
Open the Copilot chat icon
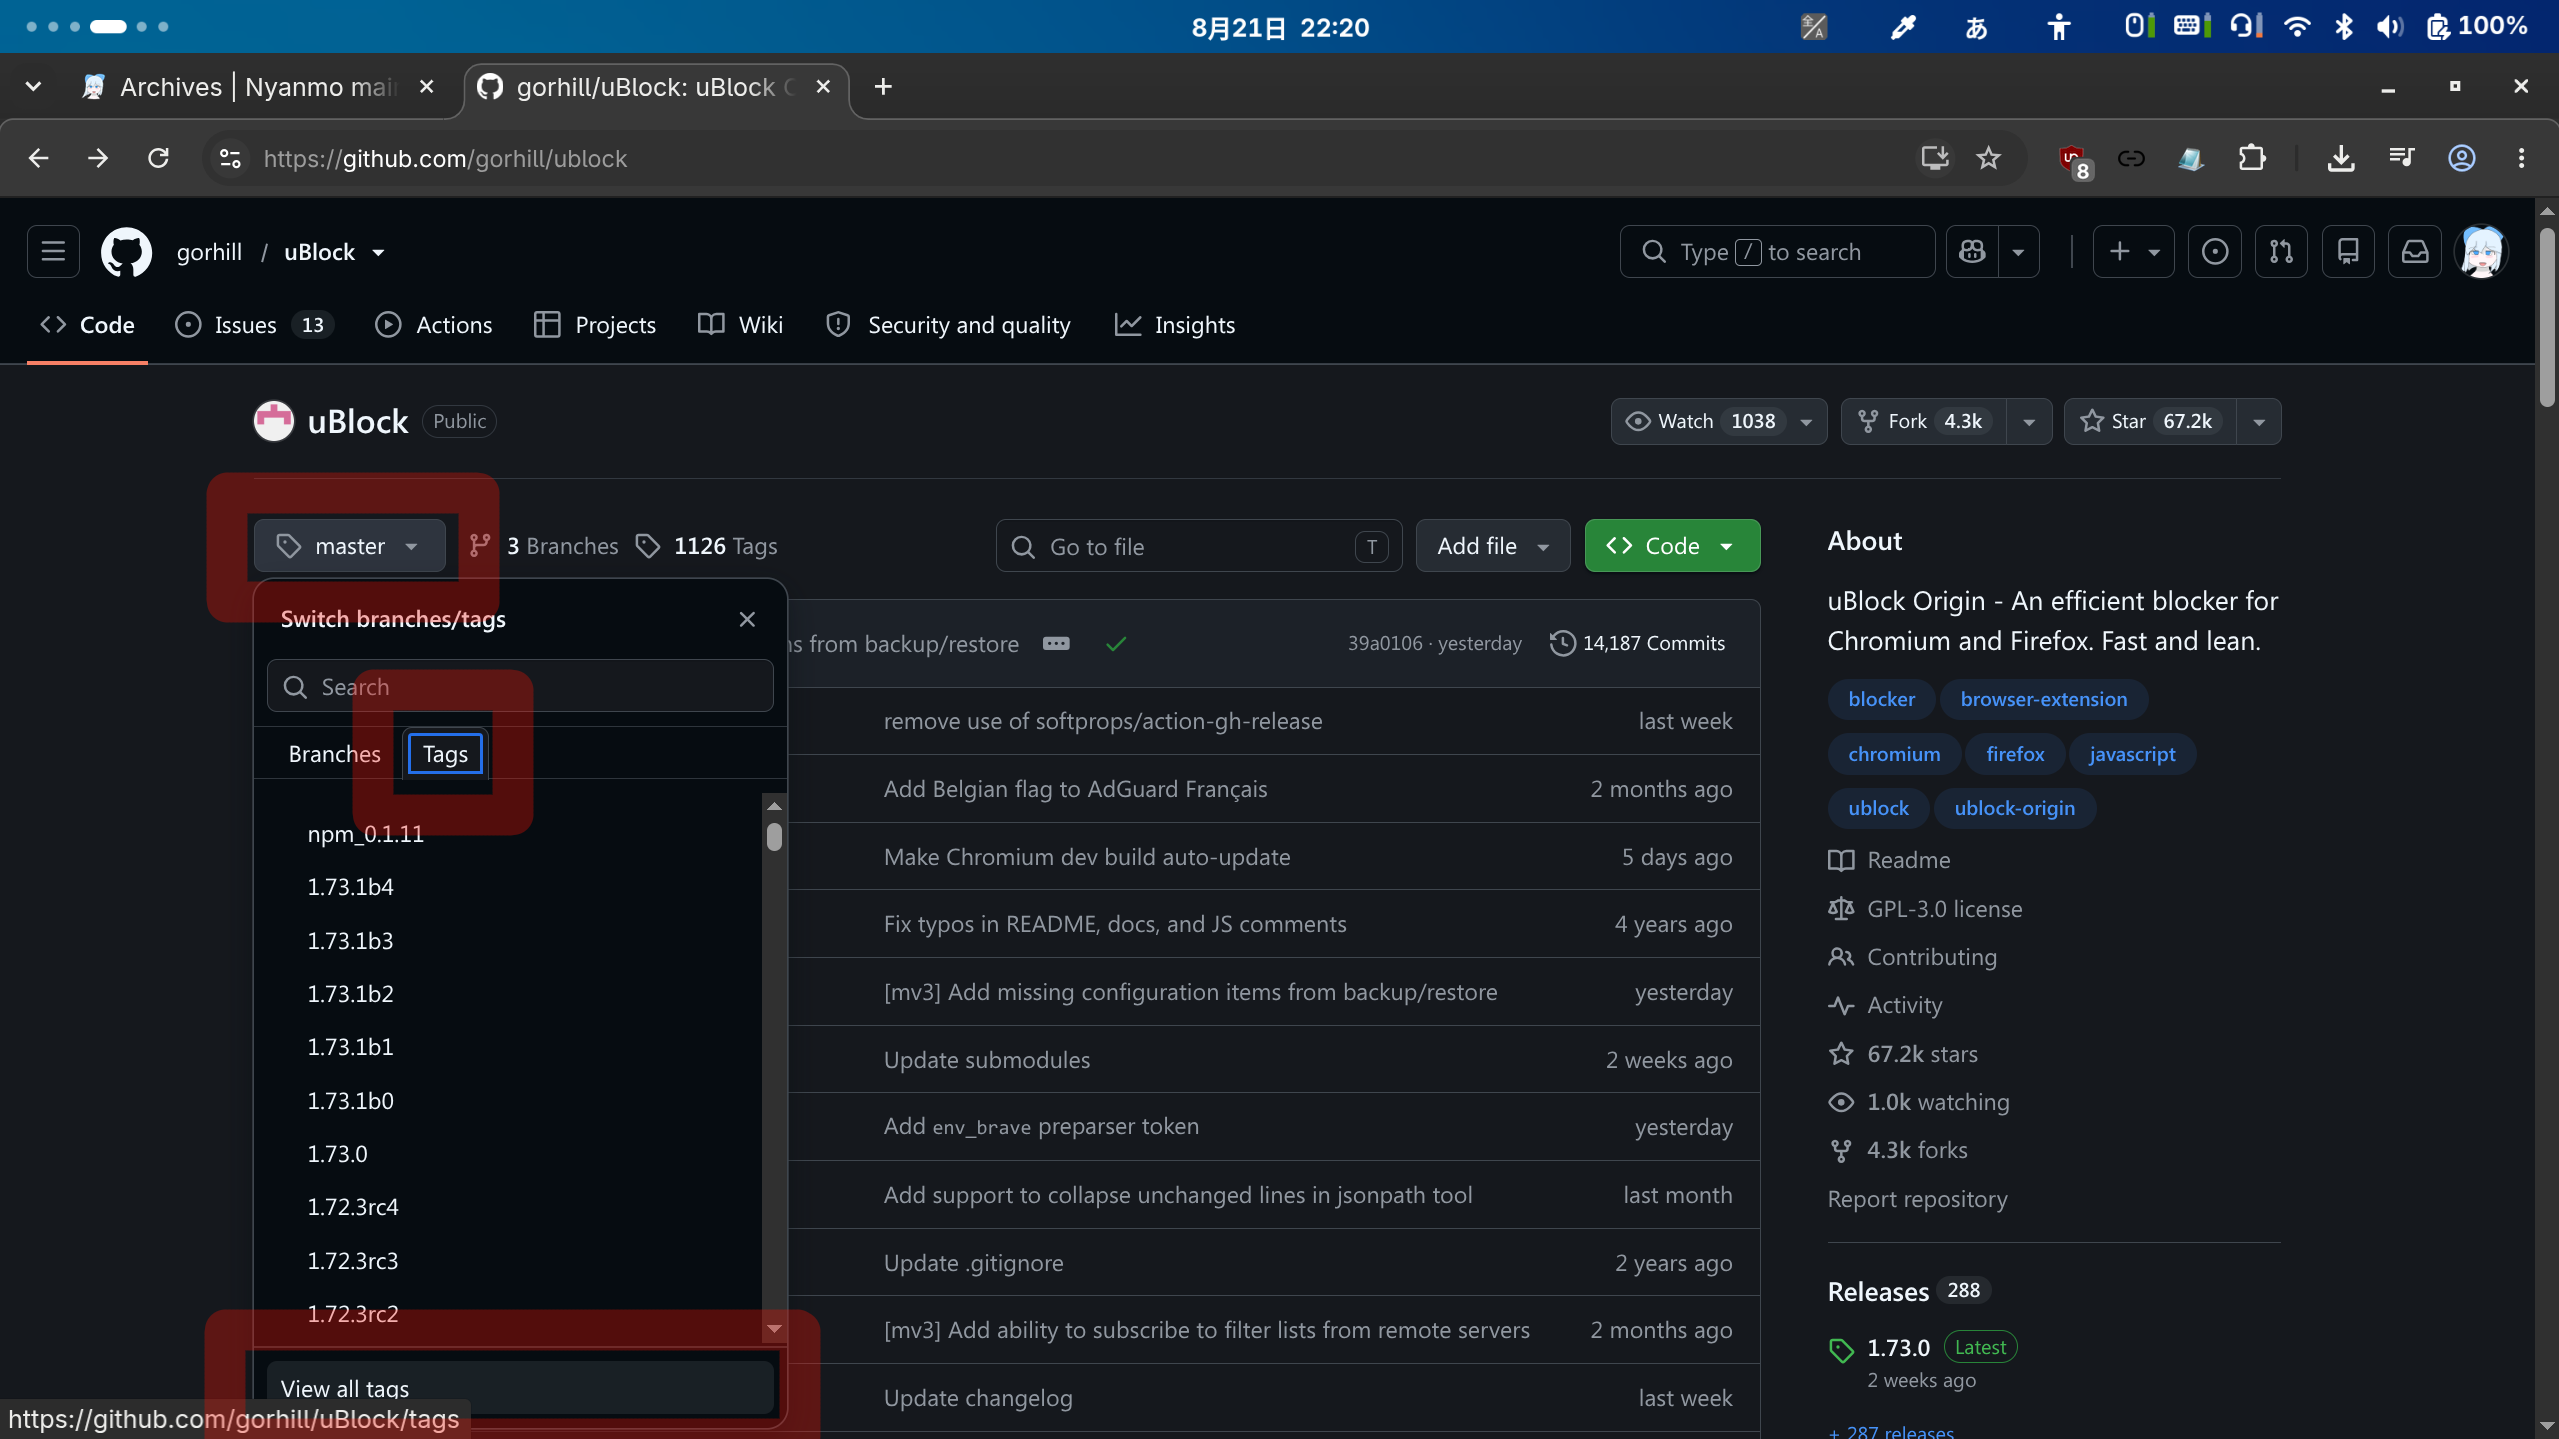(1972, 252)
